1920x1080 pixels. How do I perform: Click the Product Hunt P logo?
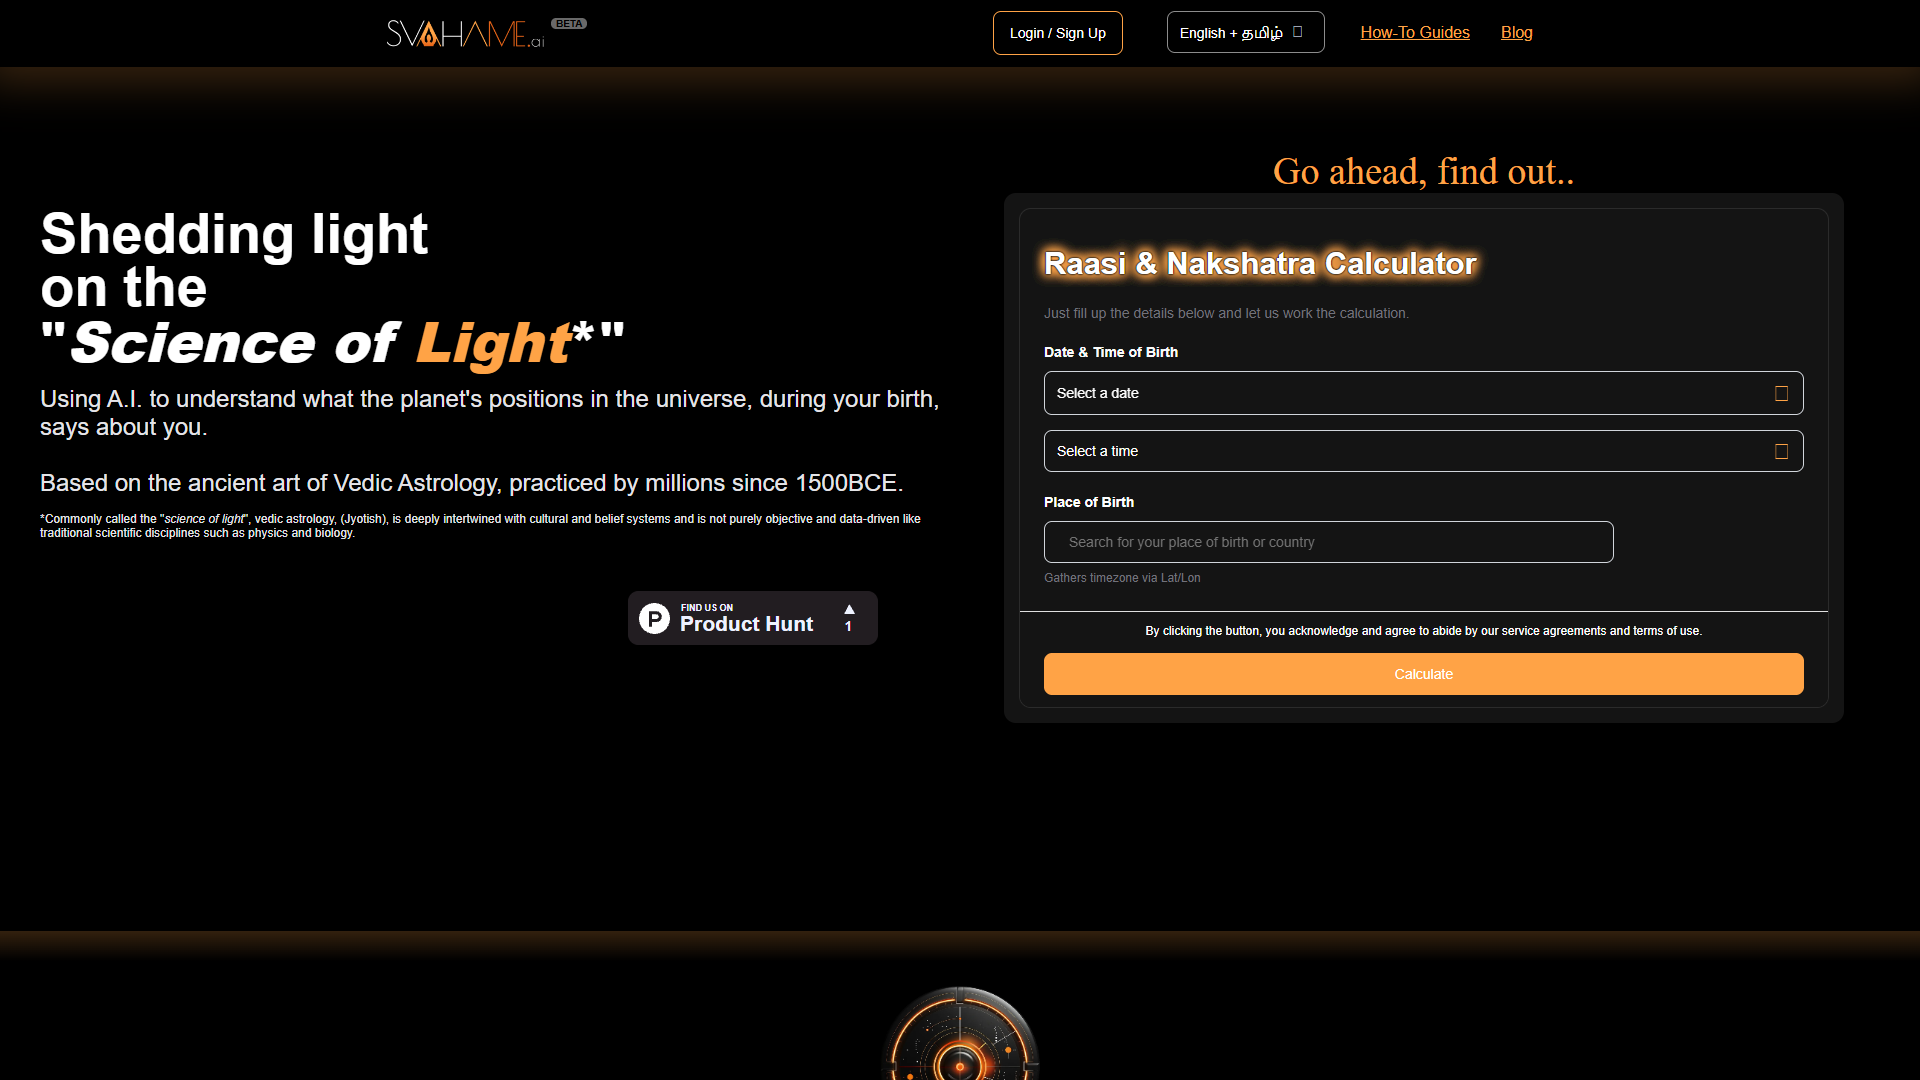pos(654,618)
